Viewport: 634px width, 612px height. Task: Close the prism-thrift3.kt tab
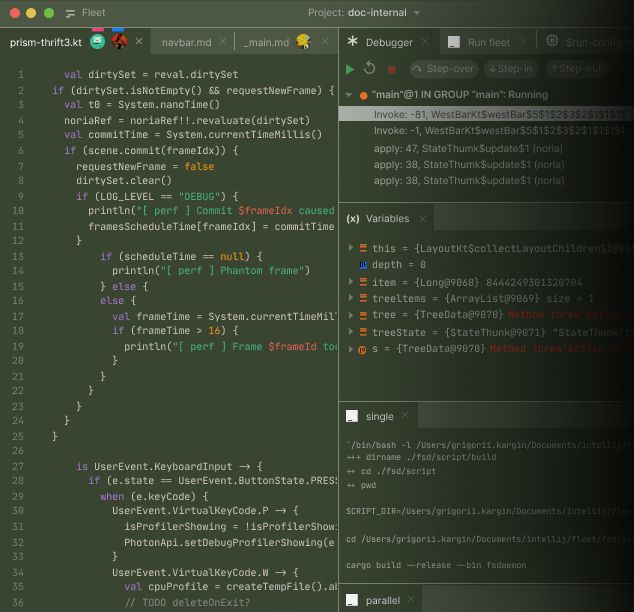(139, 41)
